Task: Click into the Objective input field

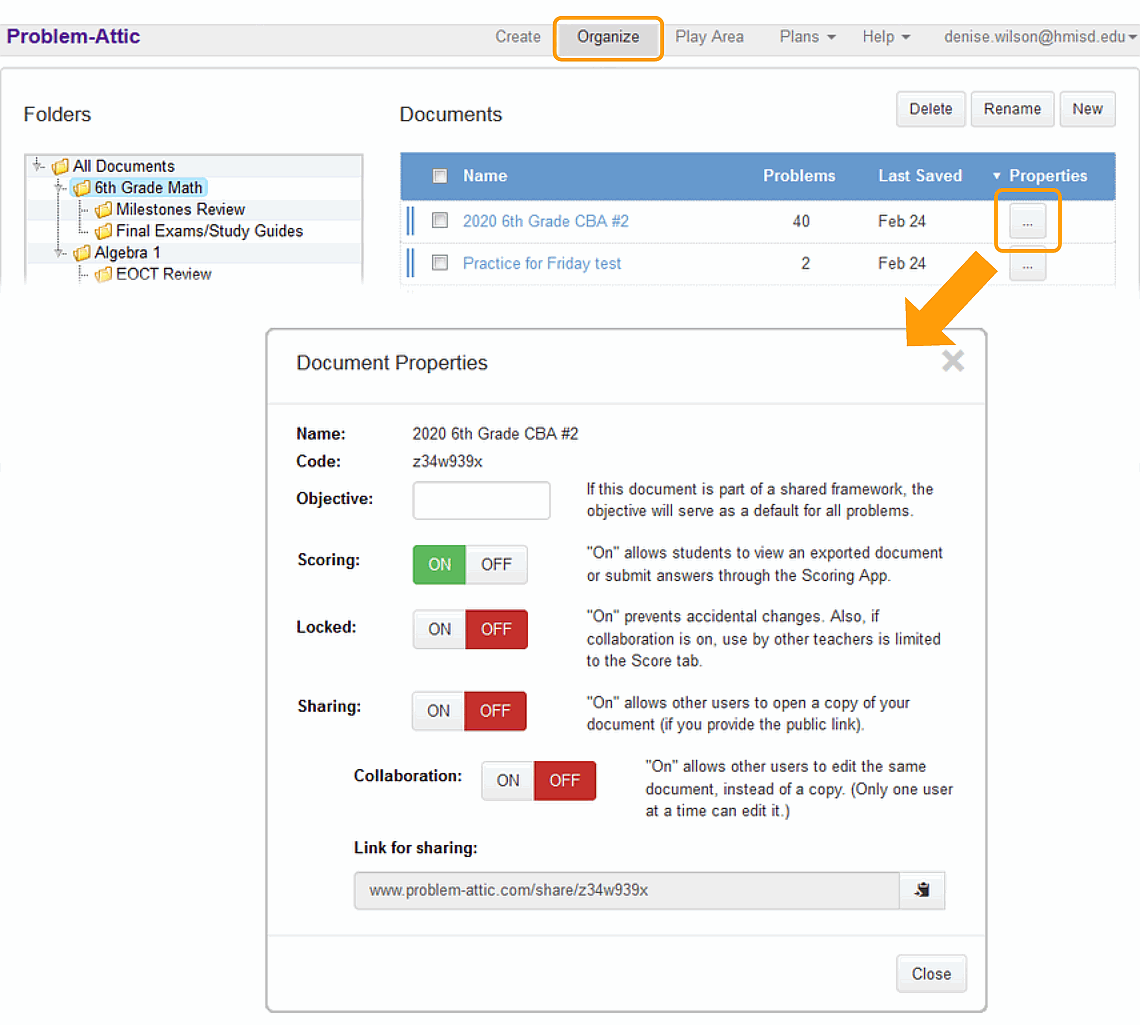Action: coord(481,500)
